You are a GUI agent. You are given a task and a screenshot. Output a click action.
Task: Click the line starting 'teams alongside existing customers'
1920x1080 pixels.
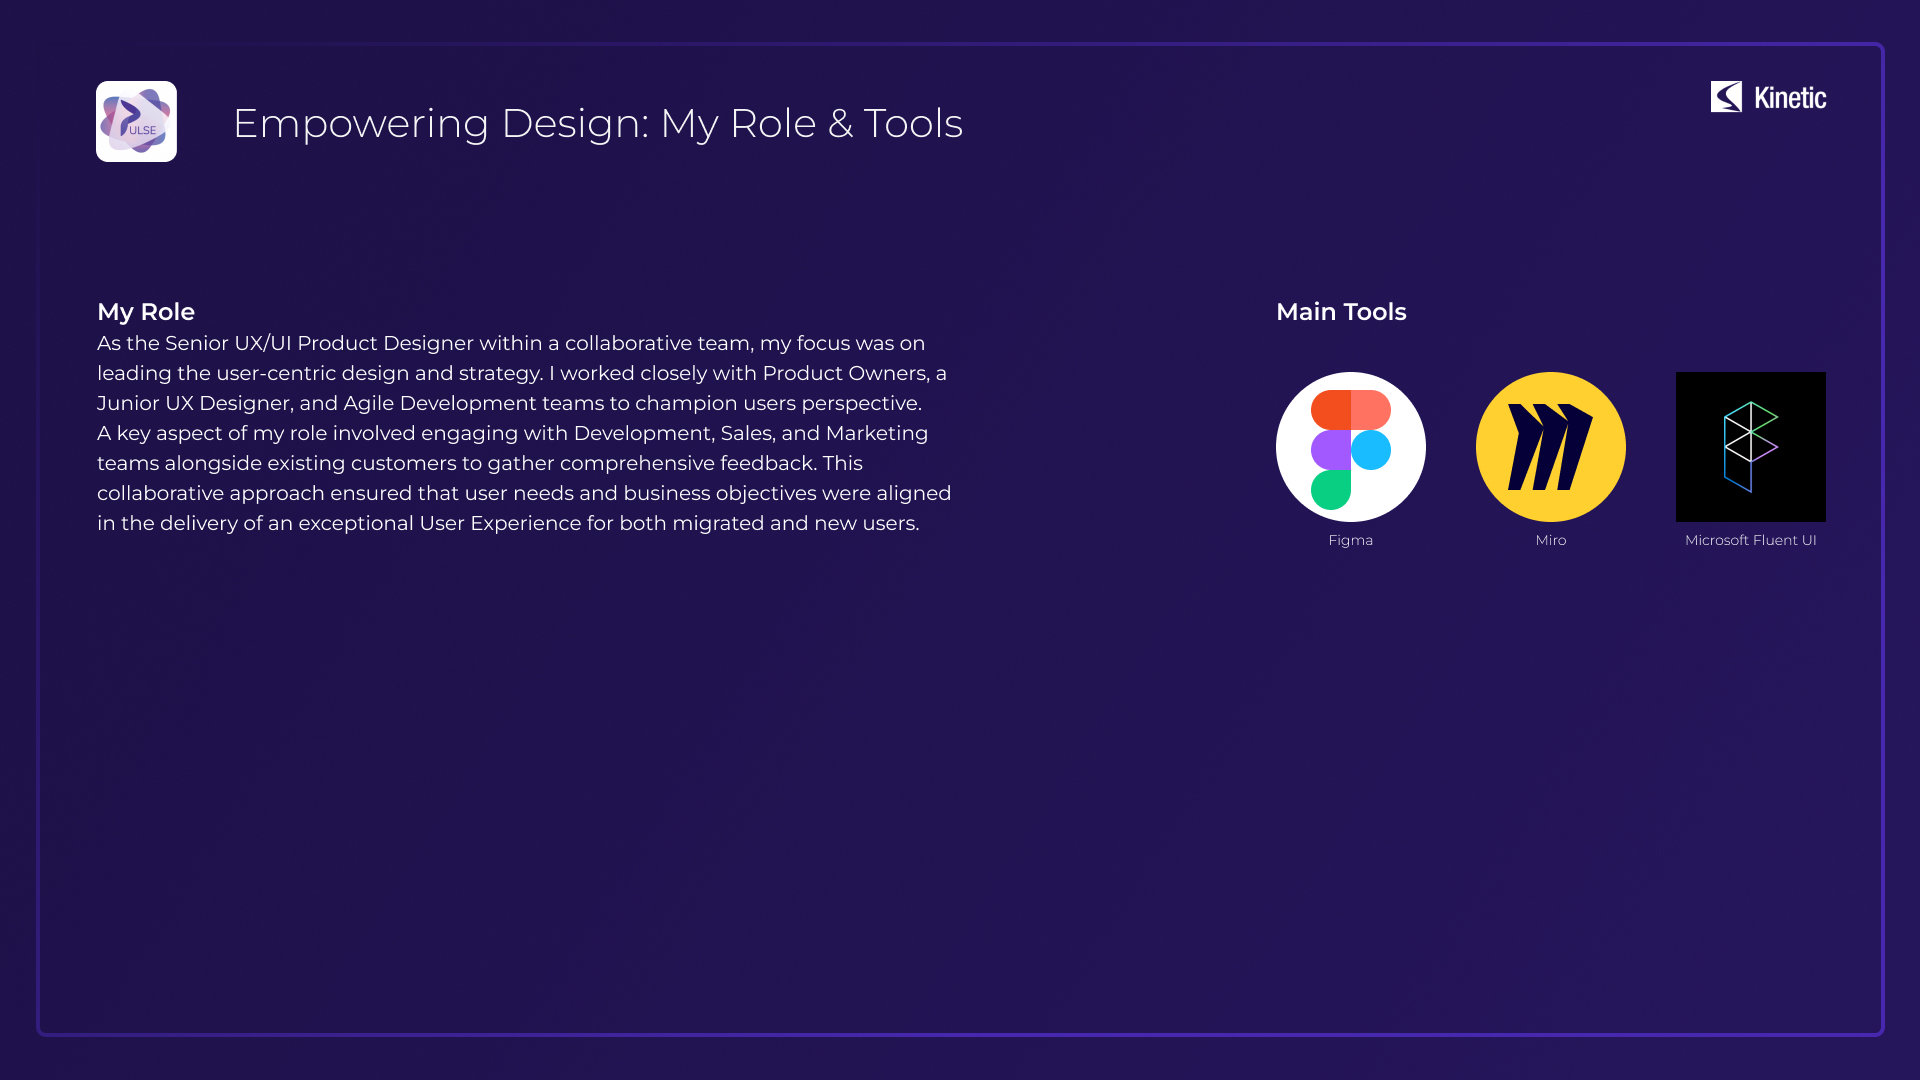pos(480,463)
